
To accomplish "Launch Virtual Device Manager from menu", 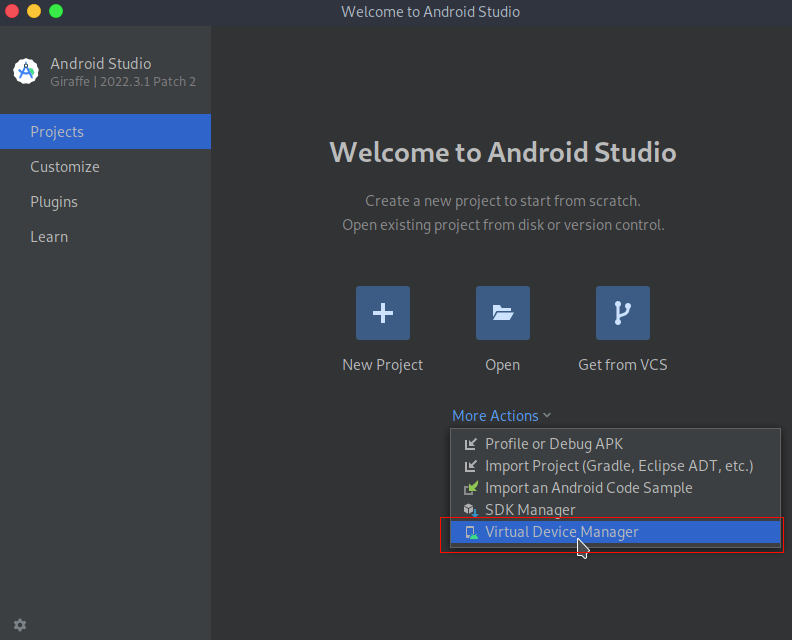I will tap(615, 532).
